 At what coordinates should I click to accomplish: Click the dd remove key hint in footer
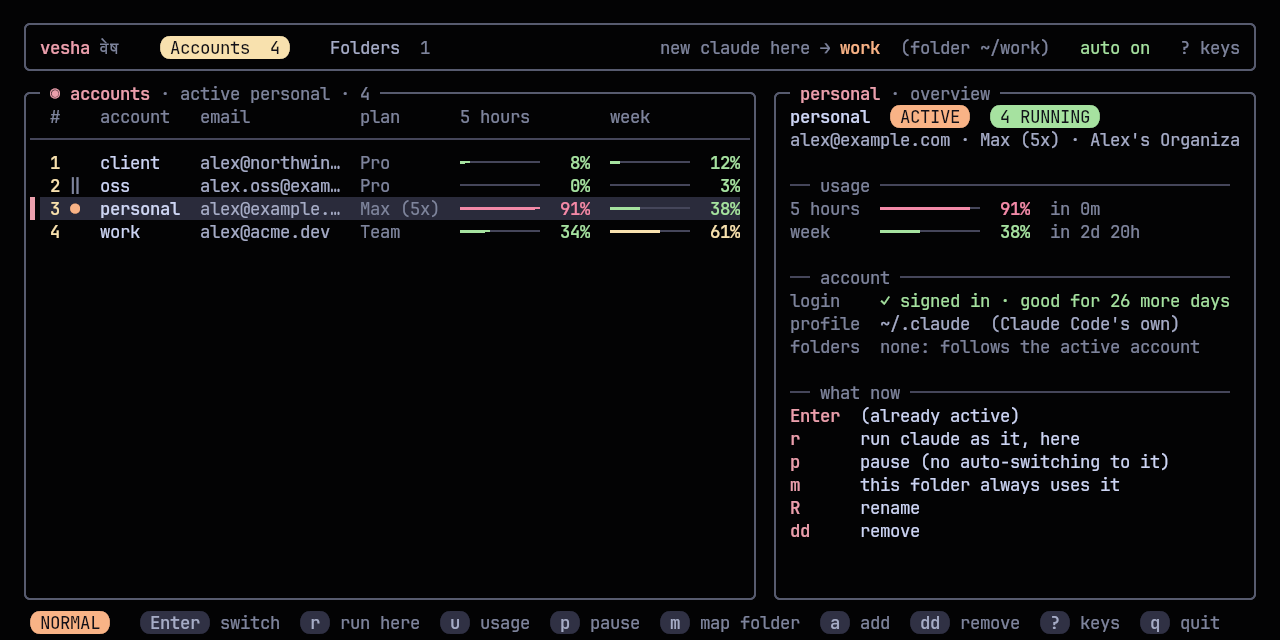tap(965, 623)
